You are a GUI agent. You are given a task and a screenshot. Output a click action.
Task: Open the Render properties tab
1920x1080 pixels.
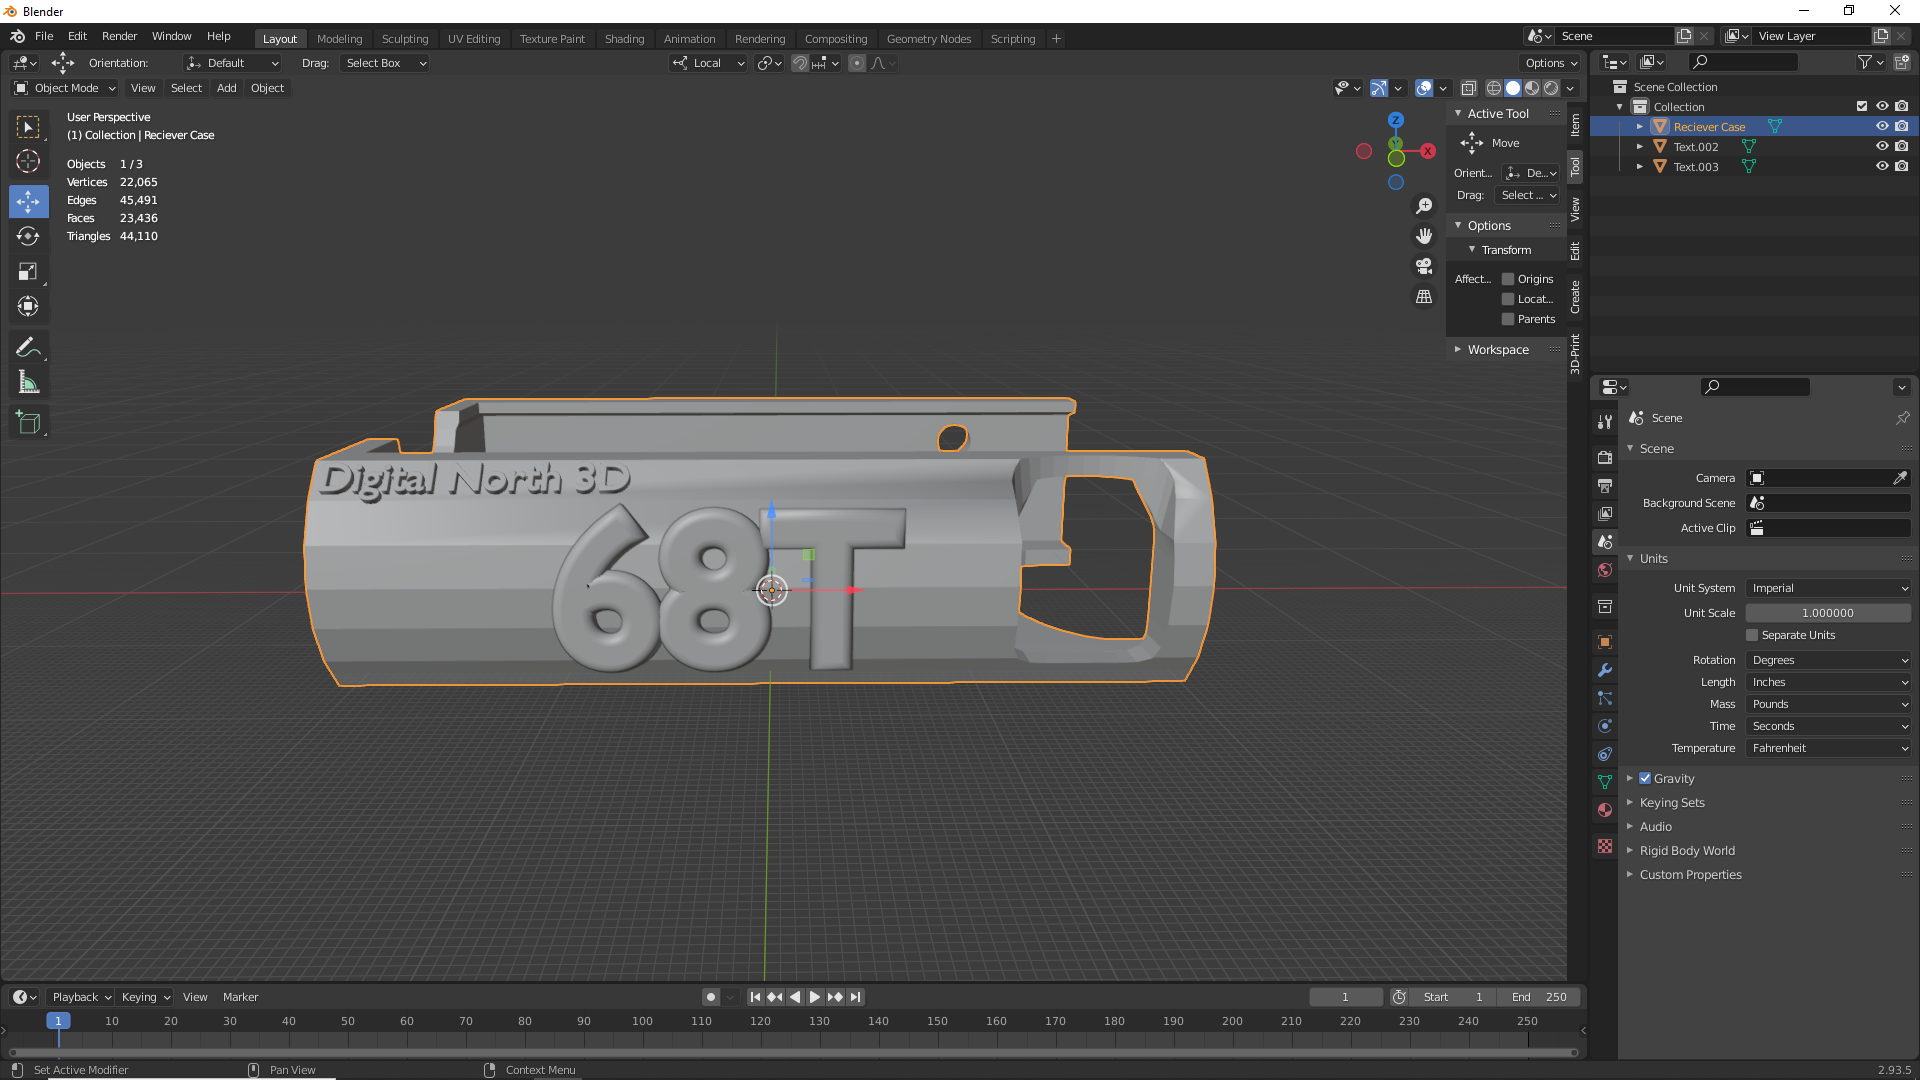click(x=1605, y=457)
